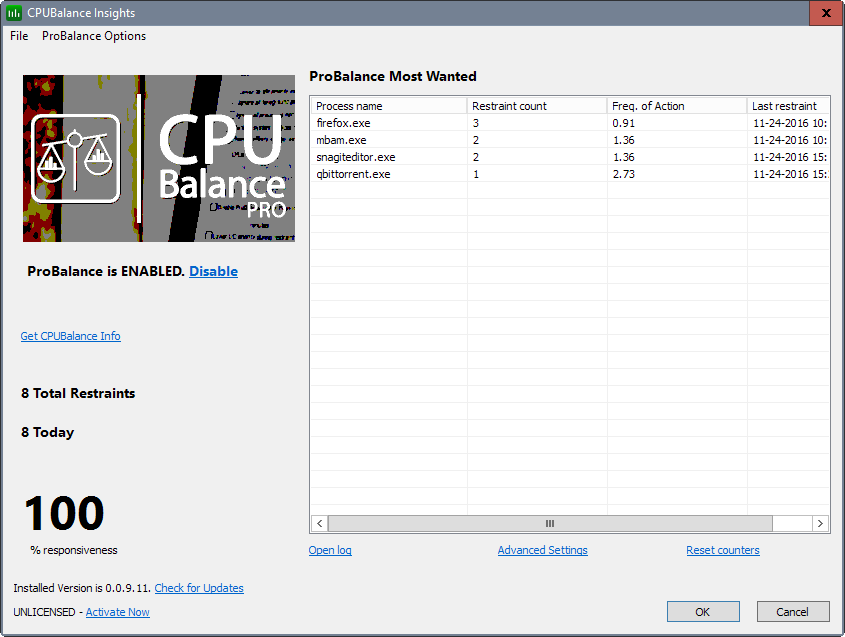The image size is (845, 637).
Task: Click the 8 Total Restraints text
Action: click(78, 393)
